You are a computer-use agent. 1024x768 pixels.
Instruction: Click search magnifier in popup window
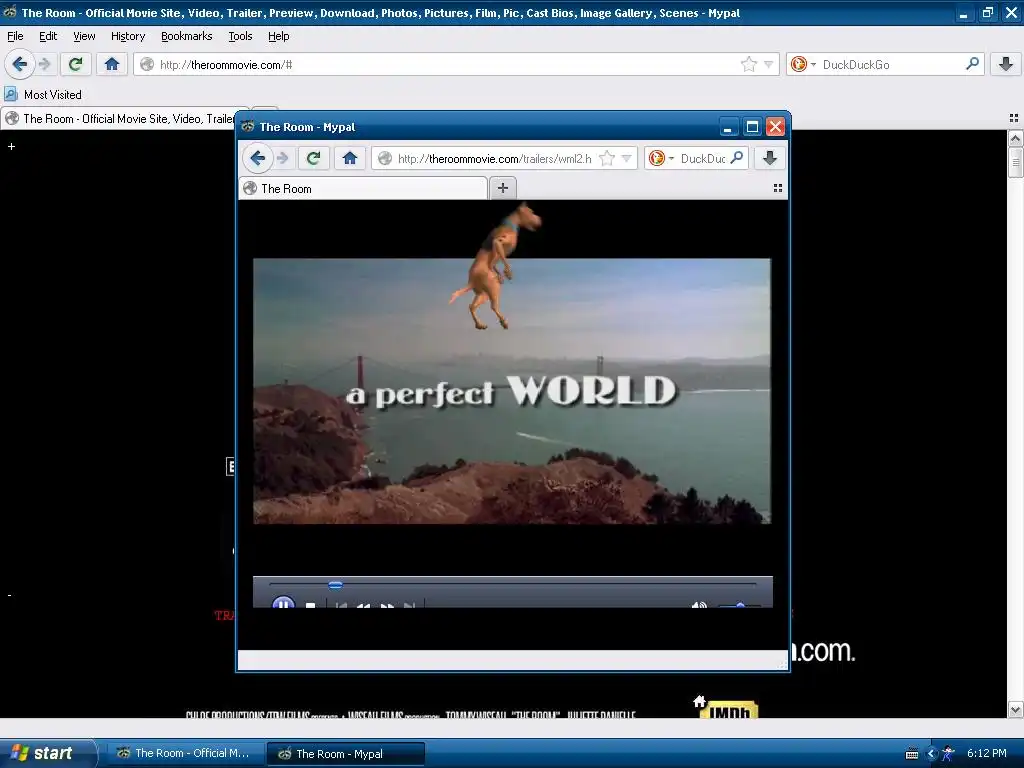point(737,157)
